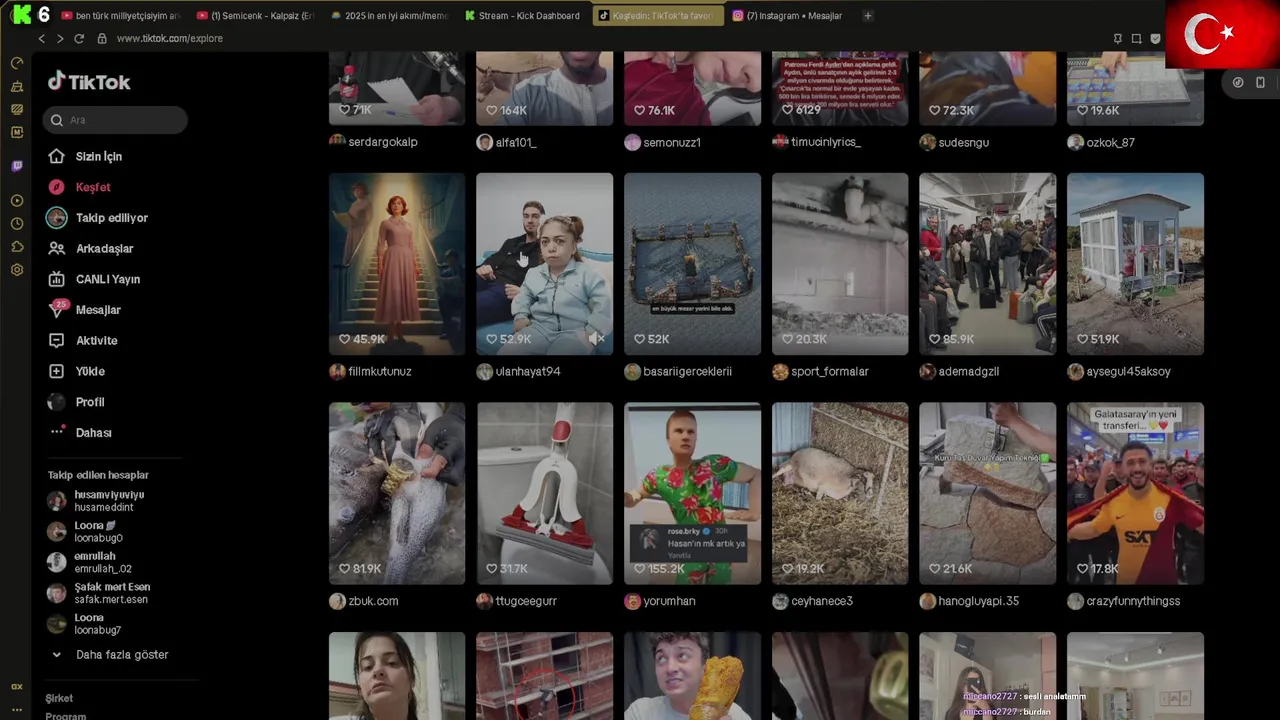Open Twitch icon in browser sidebar
Viewport: 1280px width, 720px height.
click(x=17, y=166)
